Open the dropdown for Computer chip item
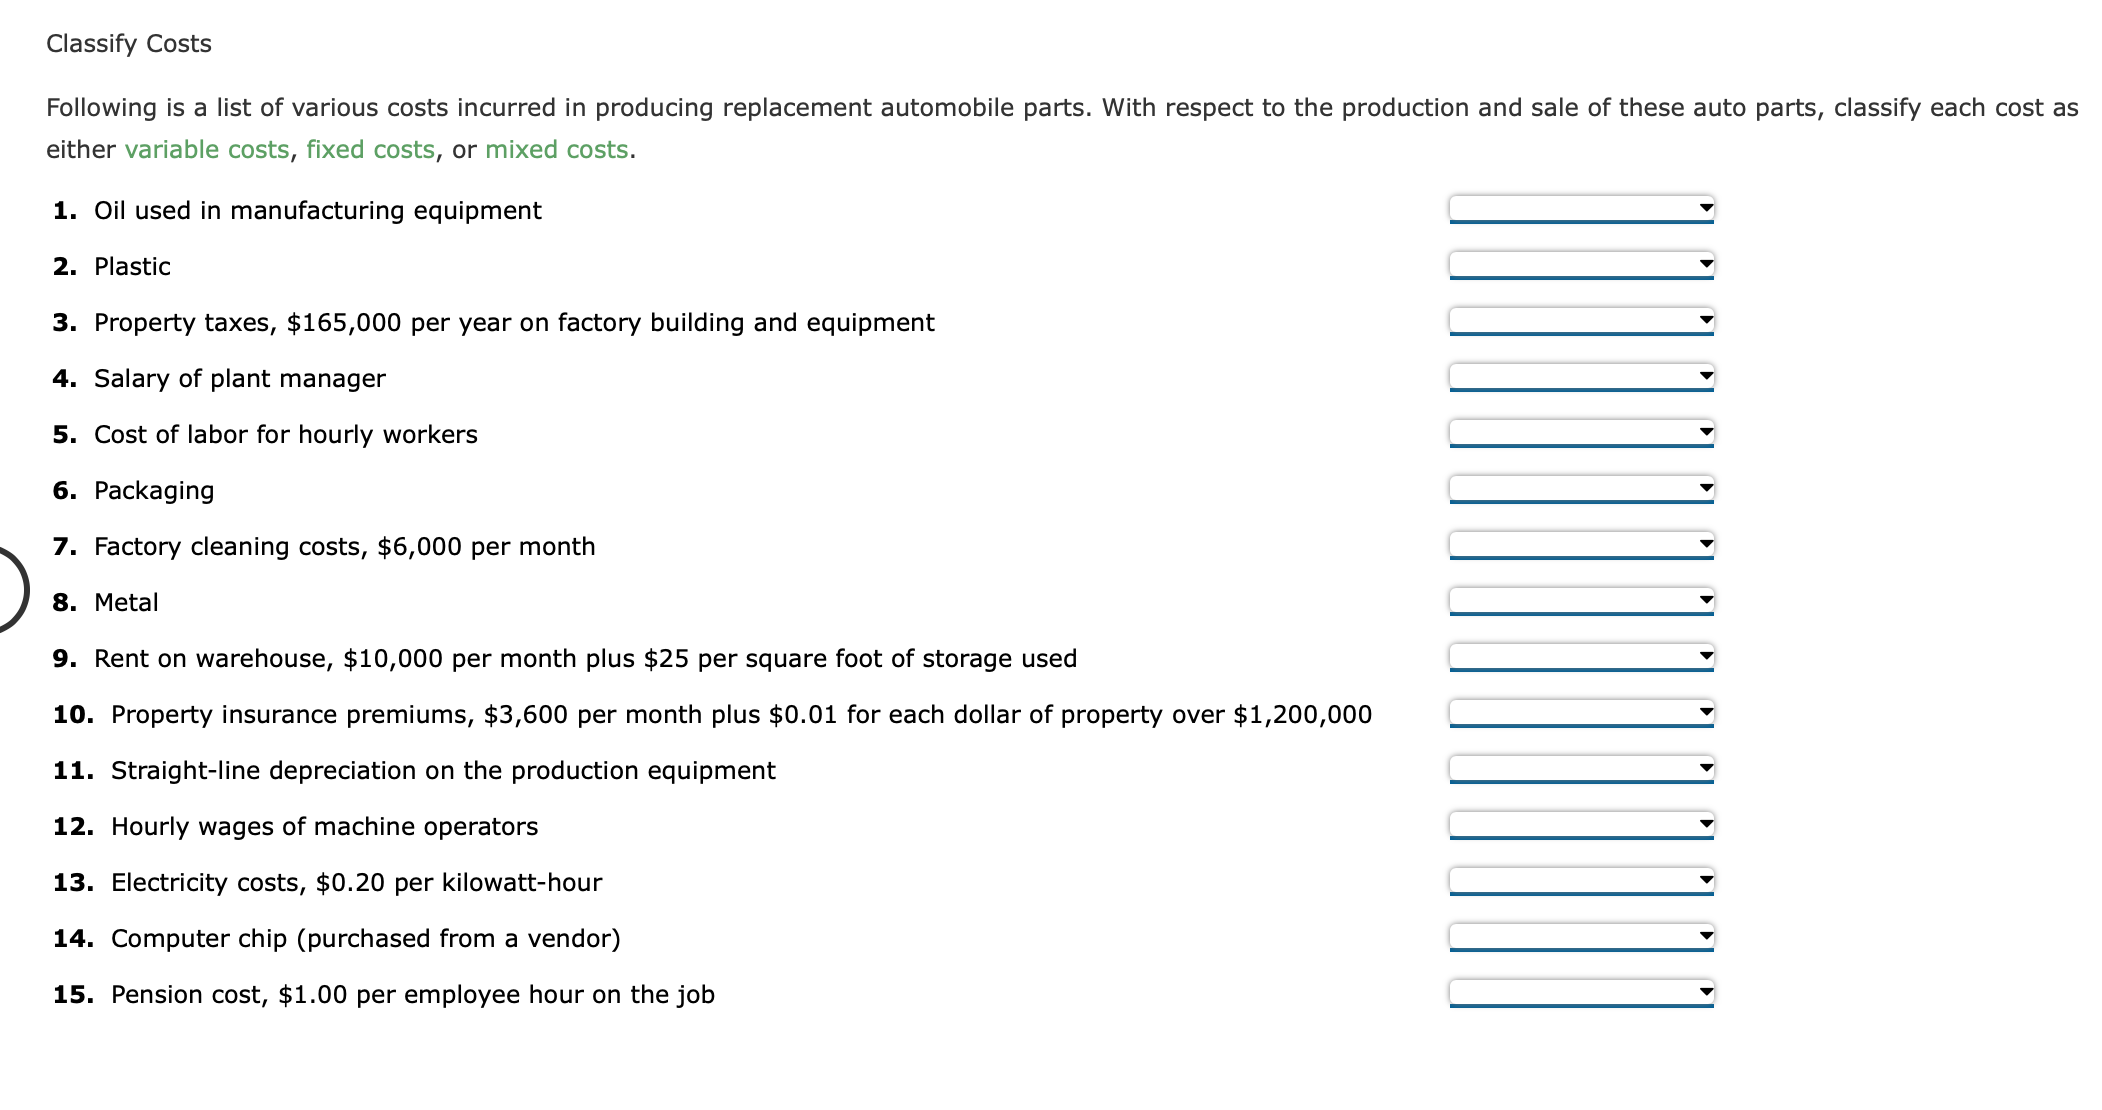The width and height of the screenshot is (2102, 1110). point(1580,937)
